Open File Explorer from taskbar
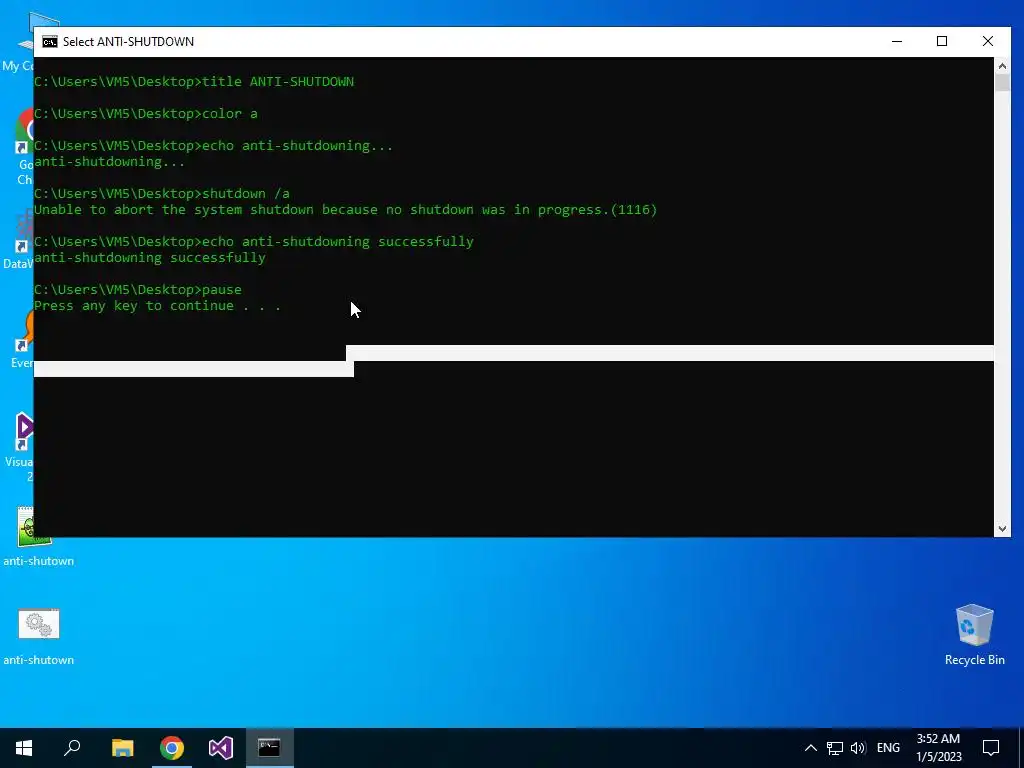 122,748
